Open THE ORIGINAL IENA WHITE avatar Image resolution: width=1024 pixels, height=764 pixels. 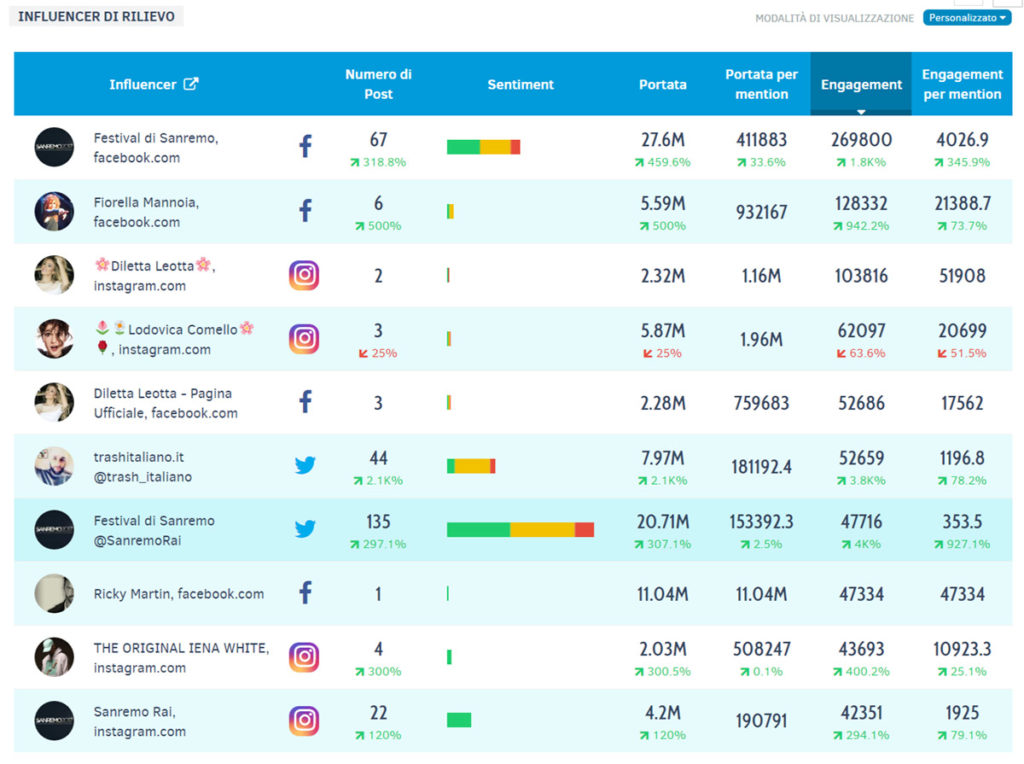pos(54,657)
